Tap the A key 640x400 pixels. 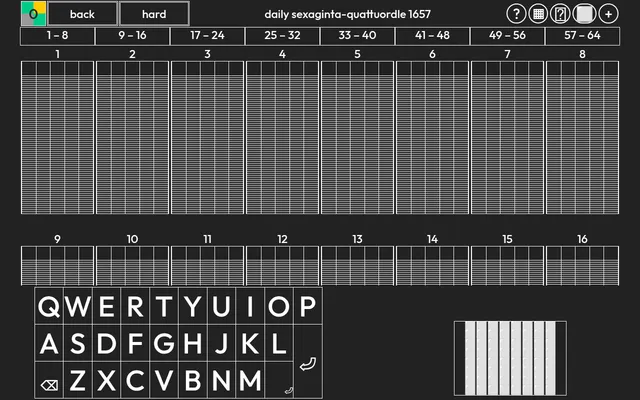49,344
